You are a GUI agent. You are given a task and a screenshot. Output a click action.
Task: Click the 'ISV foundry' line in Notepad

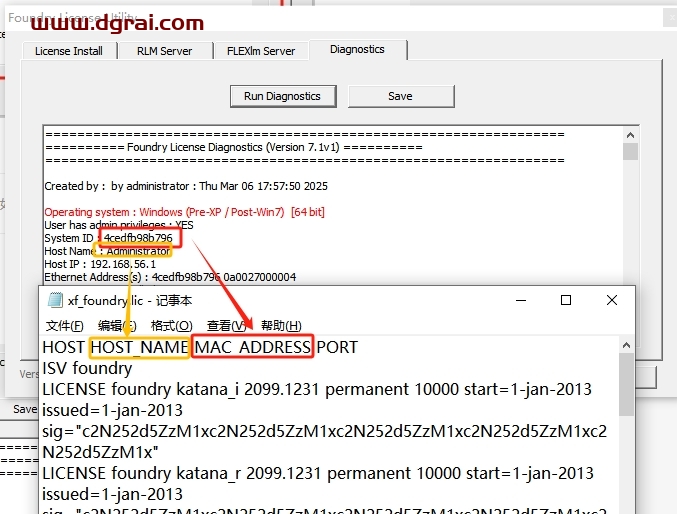[87, 368]
